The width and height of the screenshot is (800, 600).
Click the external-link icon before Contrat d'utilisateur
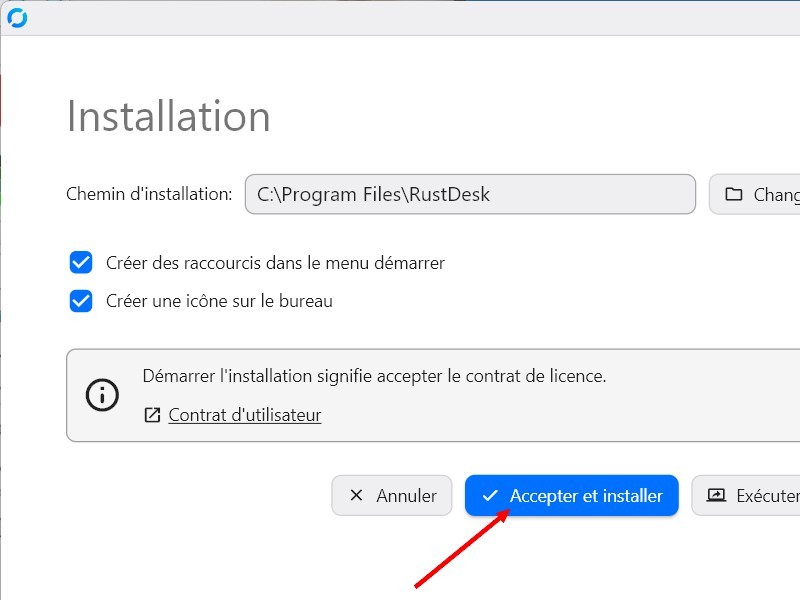point(152,415)
